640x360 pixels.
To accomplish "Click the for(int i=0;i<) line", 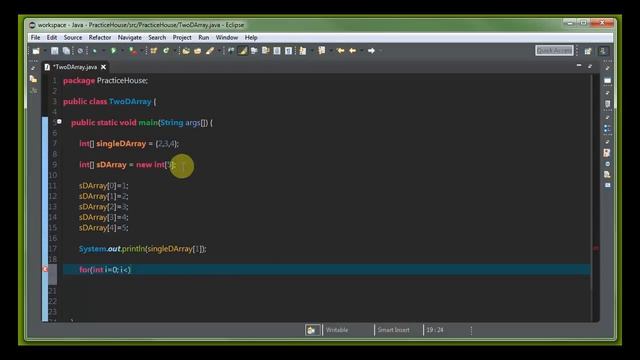I will (x=105, y=269).
